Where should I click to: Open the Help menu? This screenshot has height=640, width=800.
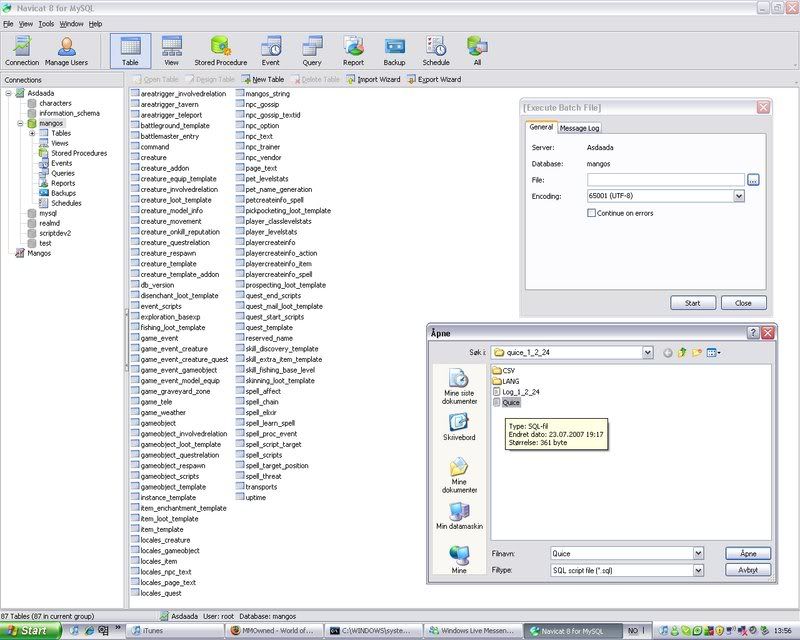click(95, 24)
